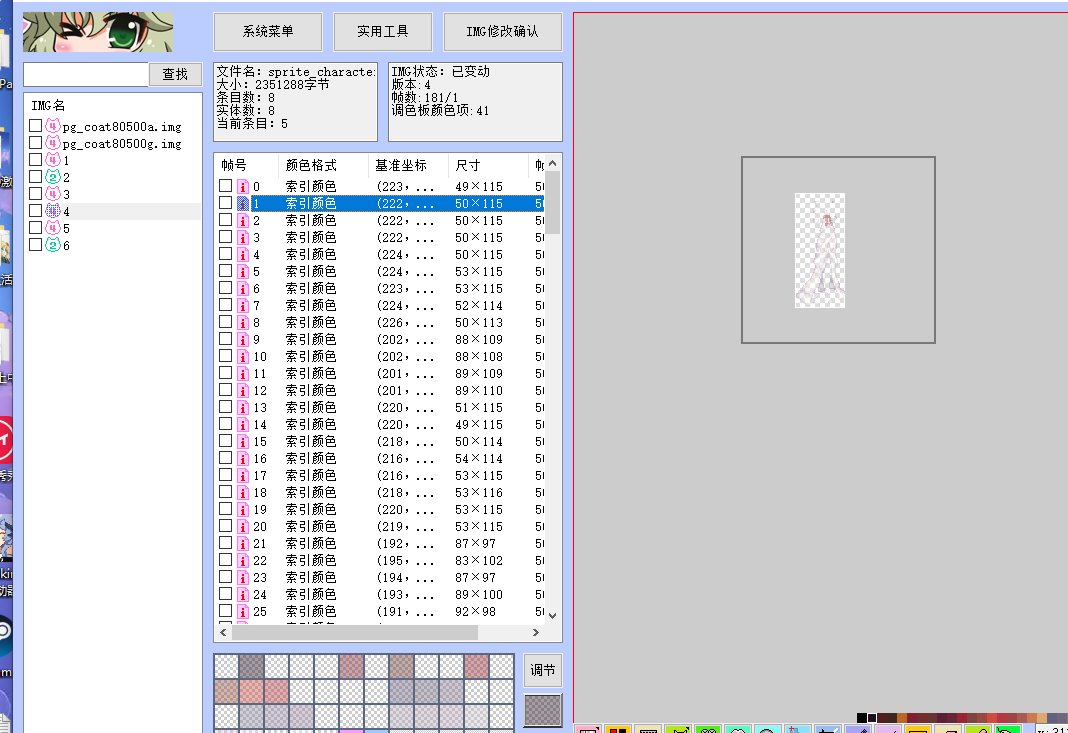Pick the orange-brown swatch in bottom color strip
The height and width of the screenshot is (733, 1068).
[x=902, y=717]
